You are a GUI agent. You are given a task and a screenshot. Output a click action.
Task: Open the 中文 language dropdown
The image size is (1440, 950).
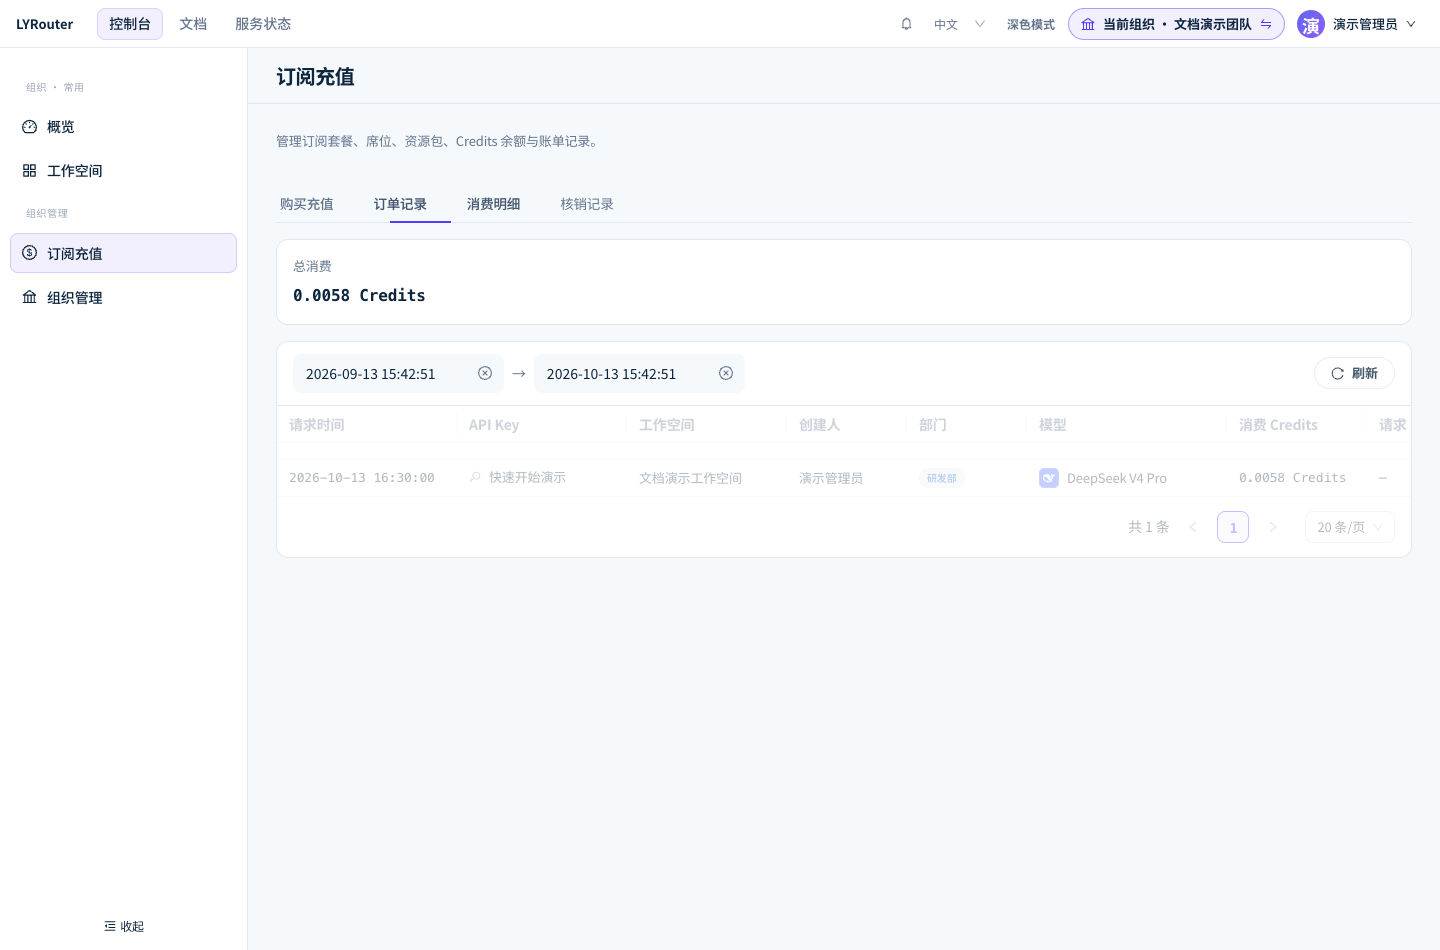click(959, 24)
